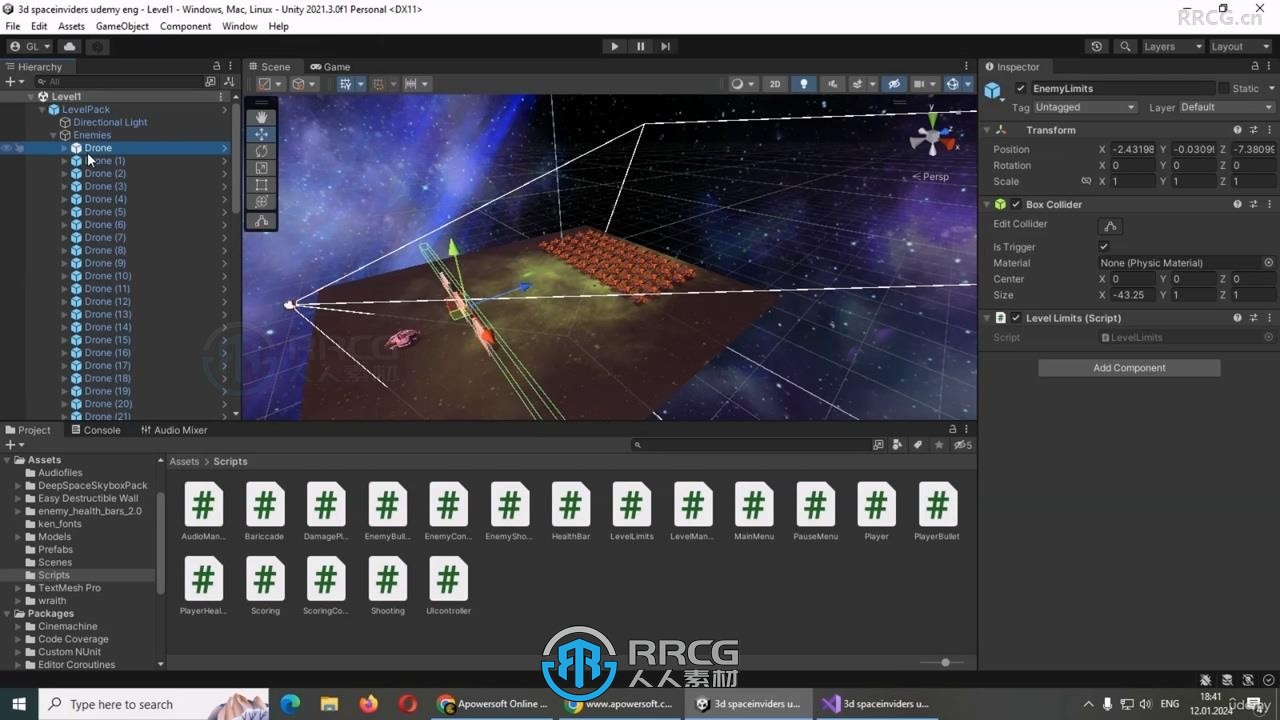Select the Prefabs folder in Assets
Viewport: 1280px width, 720px height.
tap(55, 550)
